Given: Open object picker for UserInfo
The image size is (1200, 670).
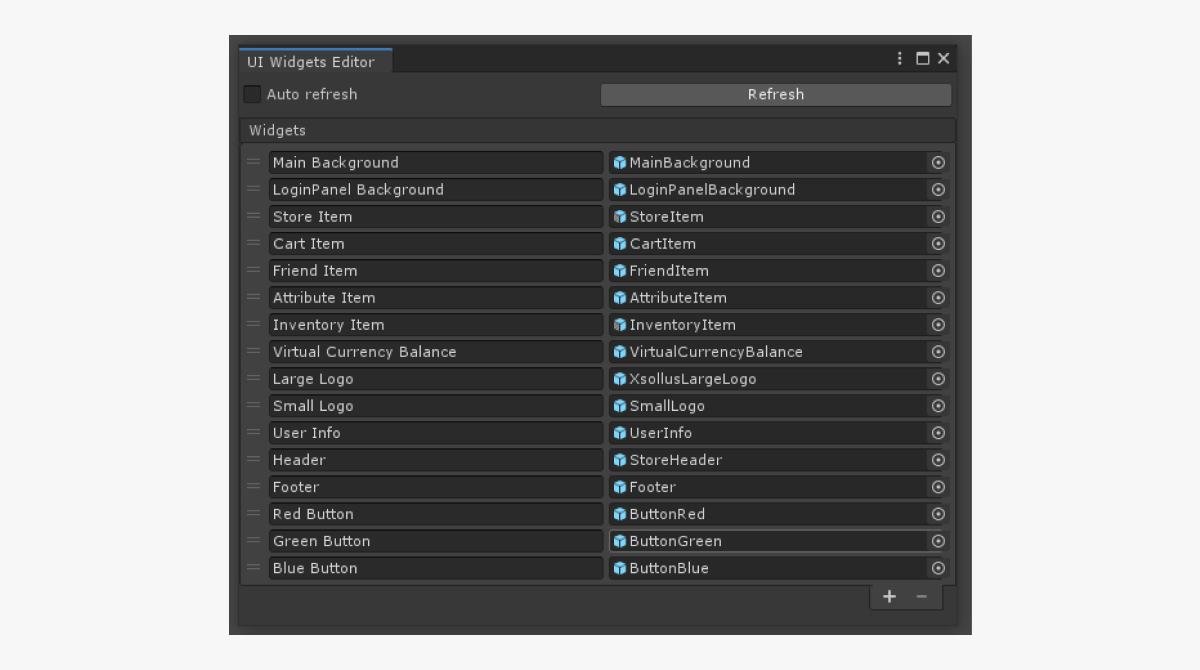Looking at the screenshot, I should point(938,433).
